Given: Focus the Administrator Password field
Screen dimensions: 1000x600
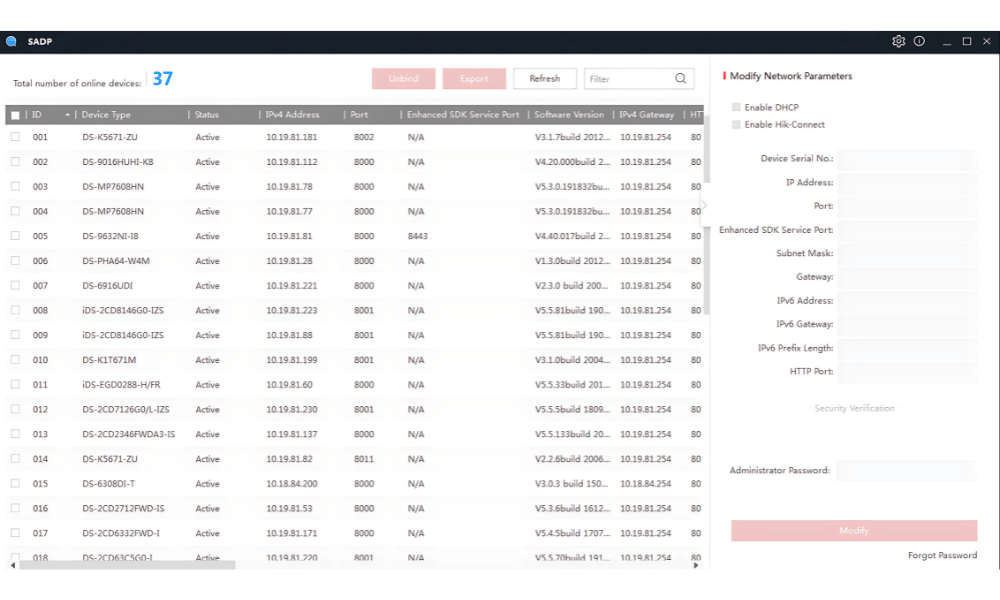Looking at the screenshot, I should [906, 471].
